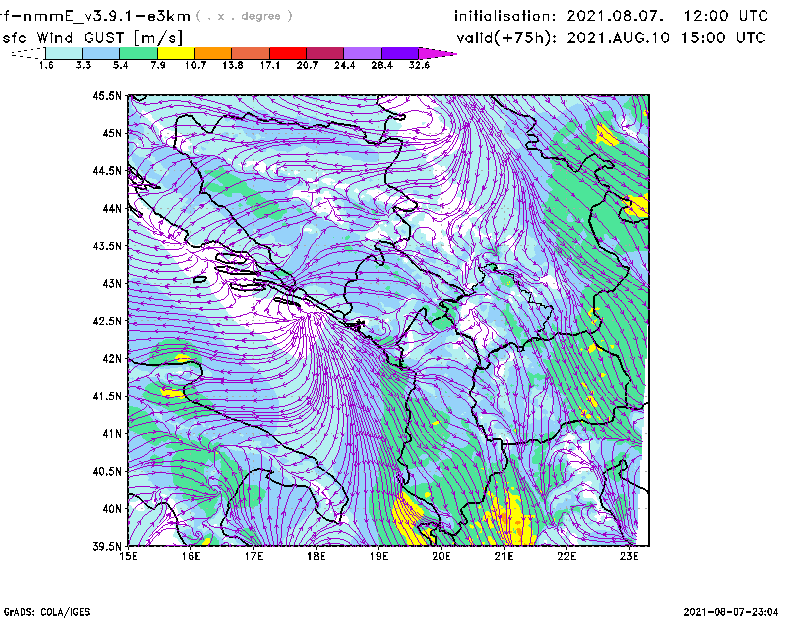Click the legend value "32.6"
The height and width of the screenshot is (618, 800).
[419, 65]
